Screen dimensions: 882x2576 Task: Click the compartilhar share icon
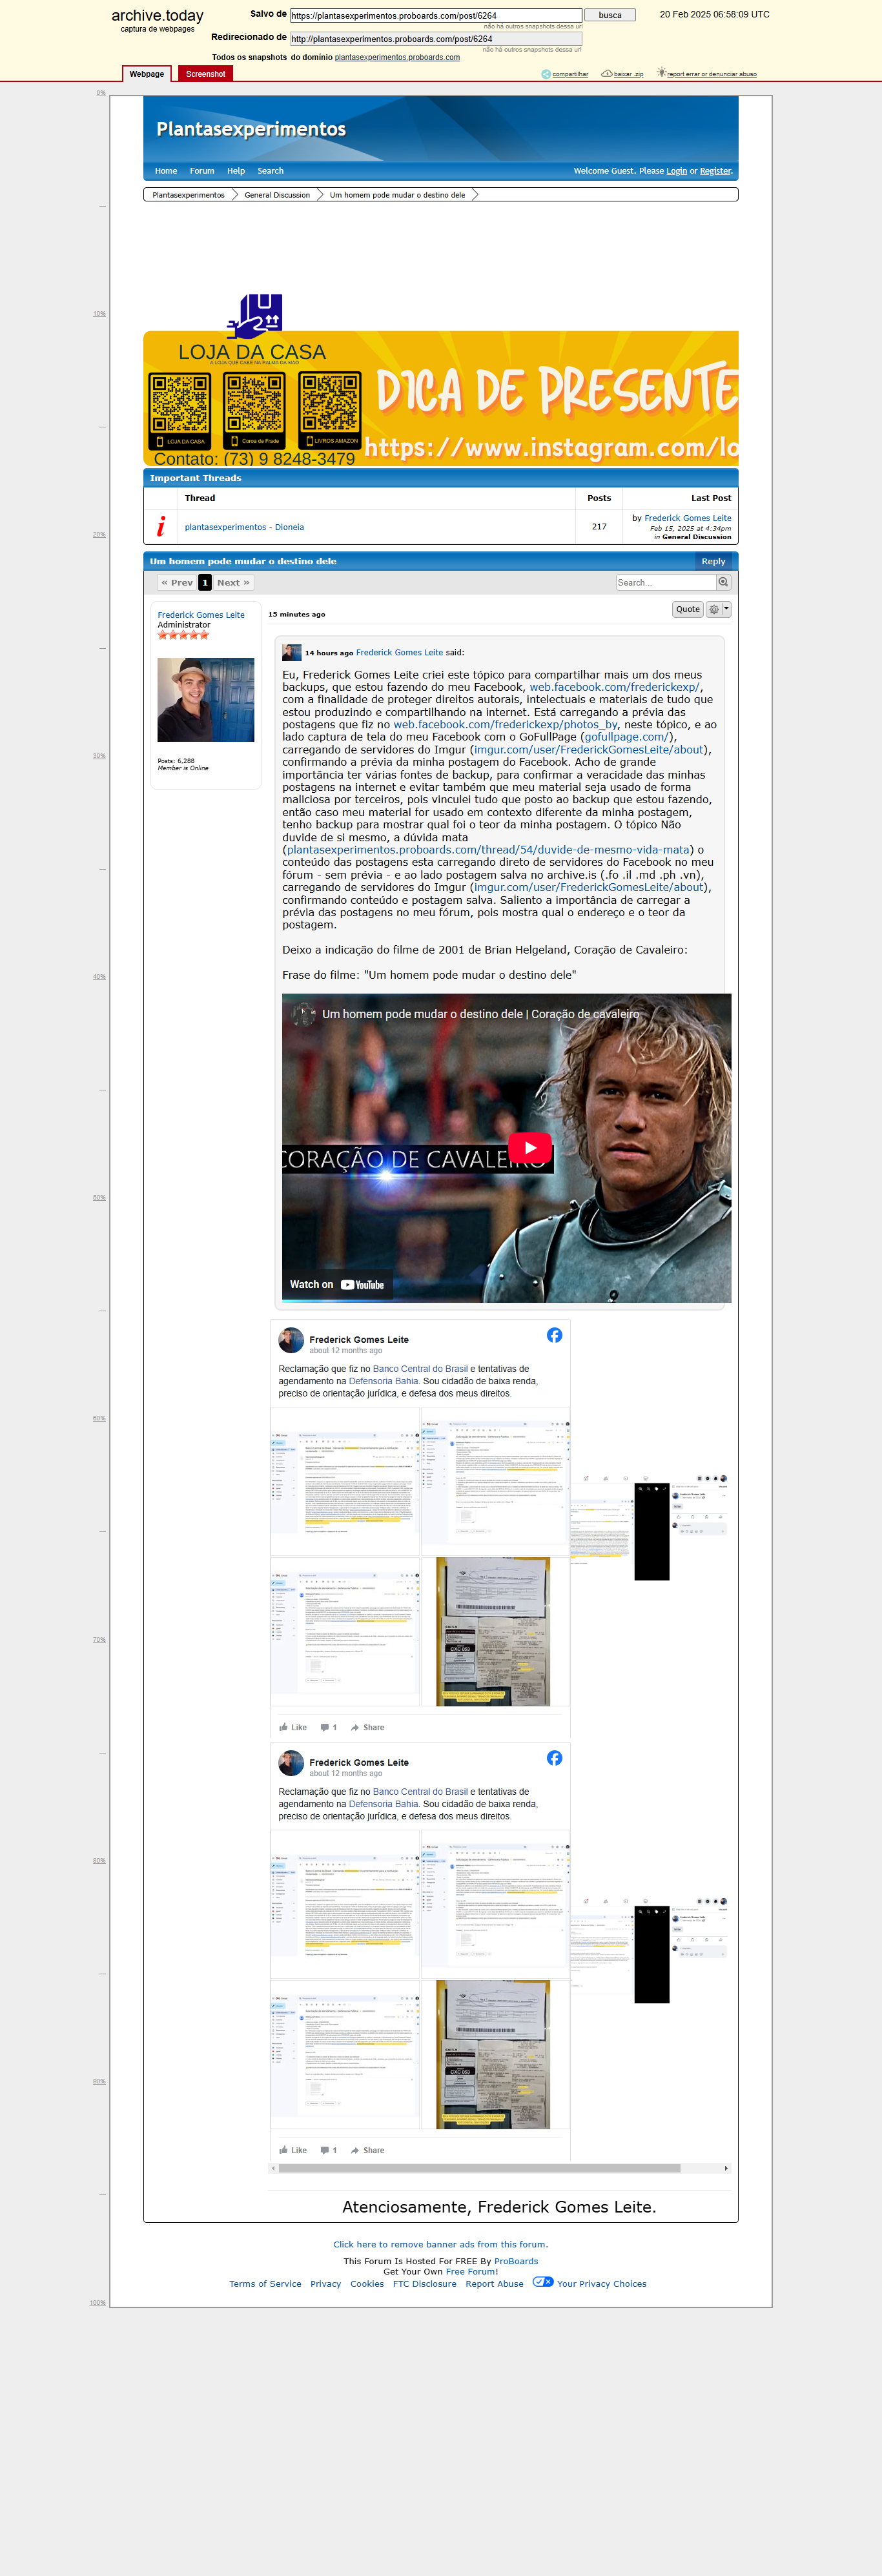[546, 74]
